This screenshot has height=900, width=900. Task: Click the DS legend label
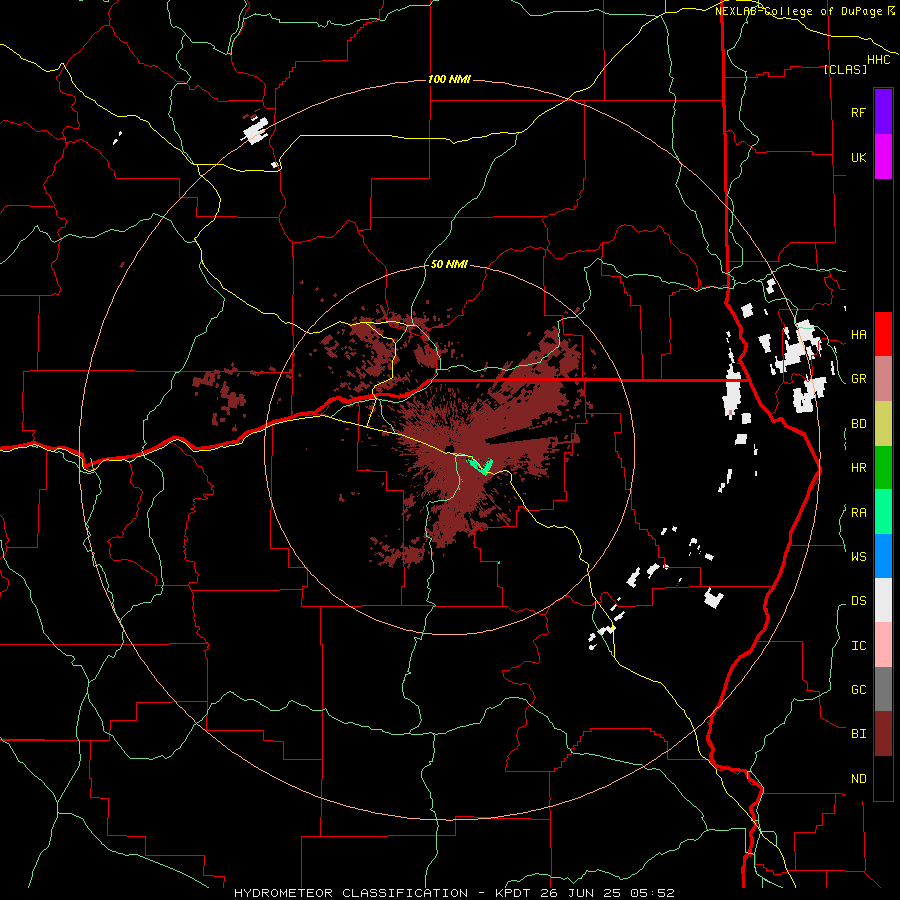pyautogui.click(x=858, y=601)
